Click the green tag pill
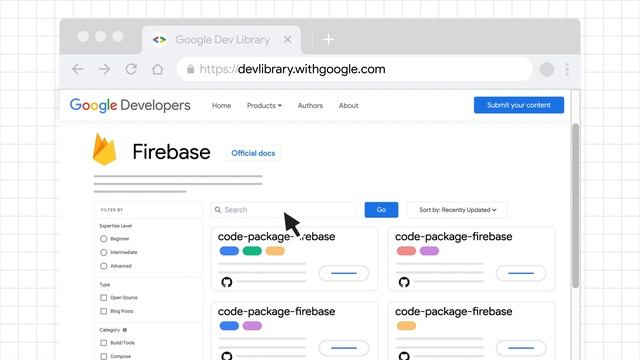Screen dimensions: 640x360 [x=252, y=251]
